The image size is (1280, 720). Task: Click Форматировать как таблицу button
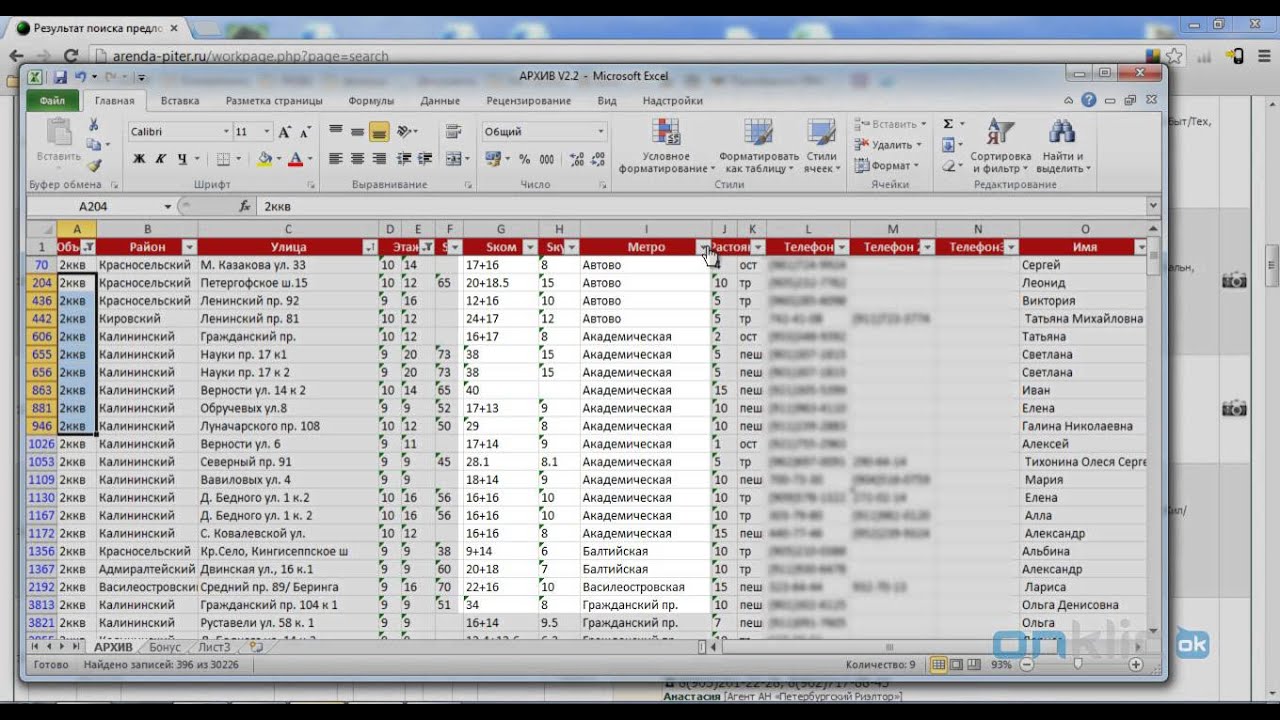[x=759, y=146]
